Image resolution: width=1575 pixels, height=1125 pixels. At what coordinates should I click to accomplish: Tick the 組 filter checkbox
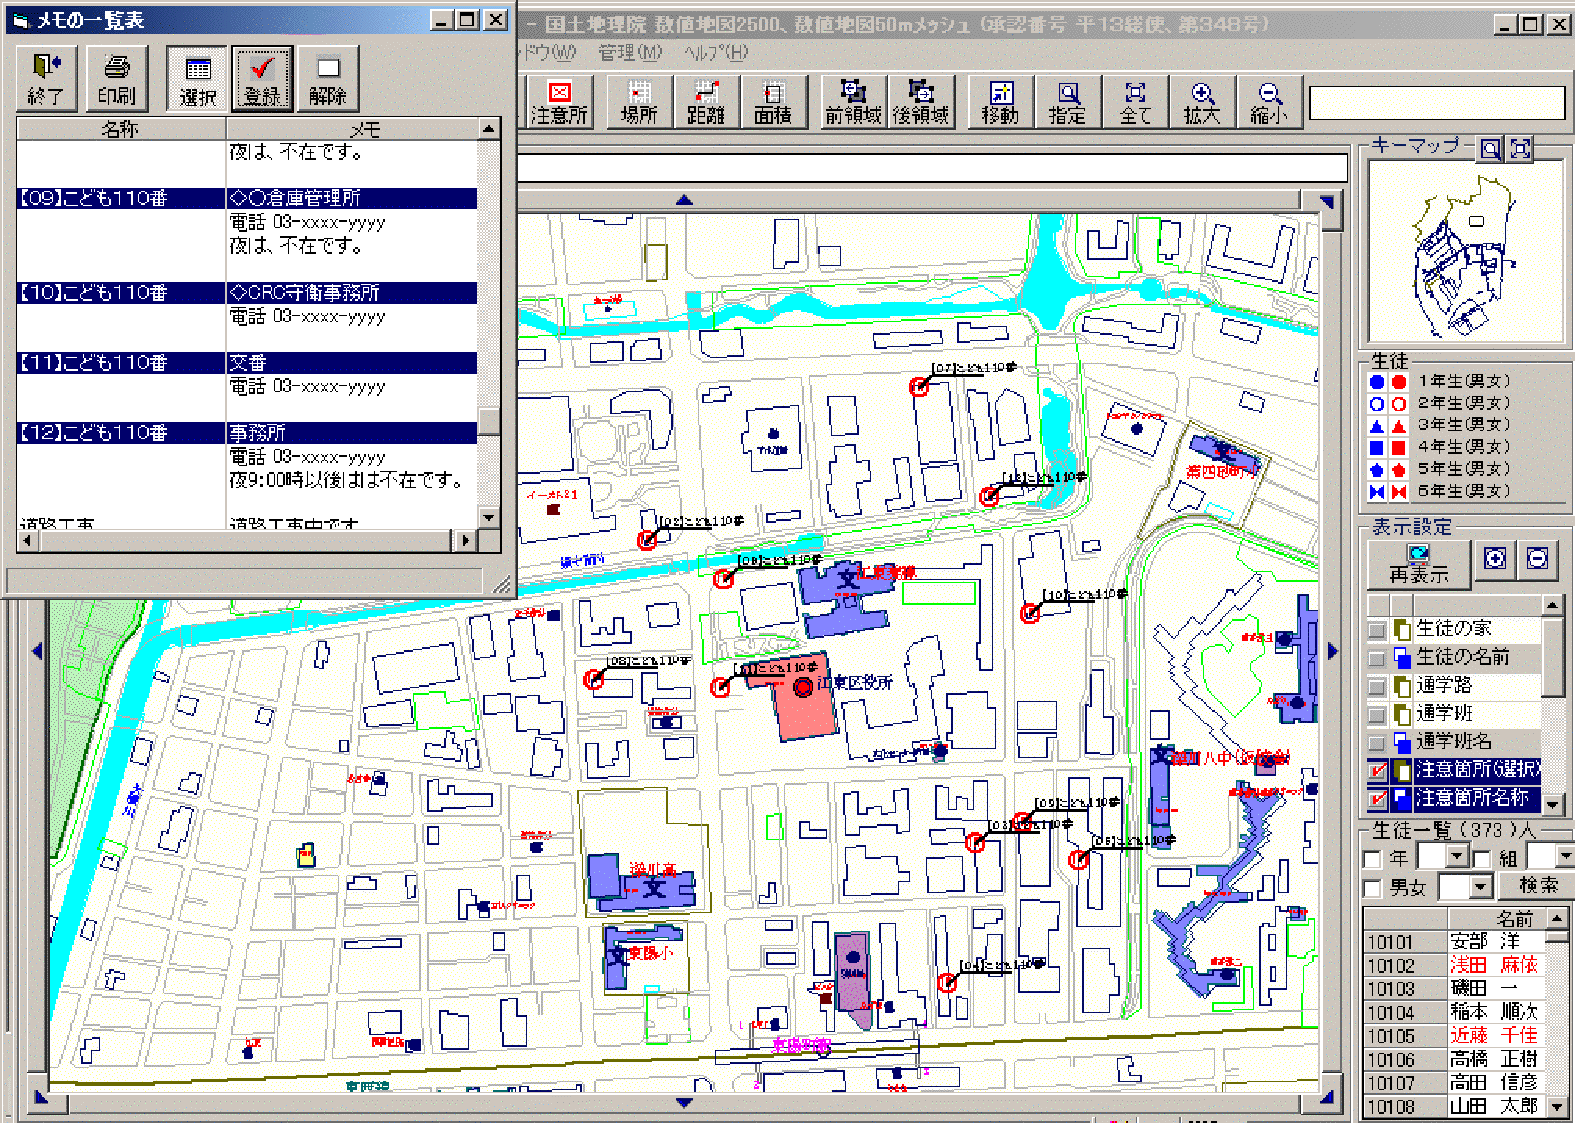coord(1482,859)
